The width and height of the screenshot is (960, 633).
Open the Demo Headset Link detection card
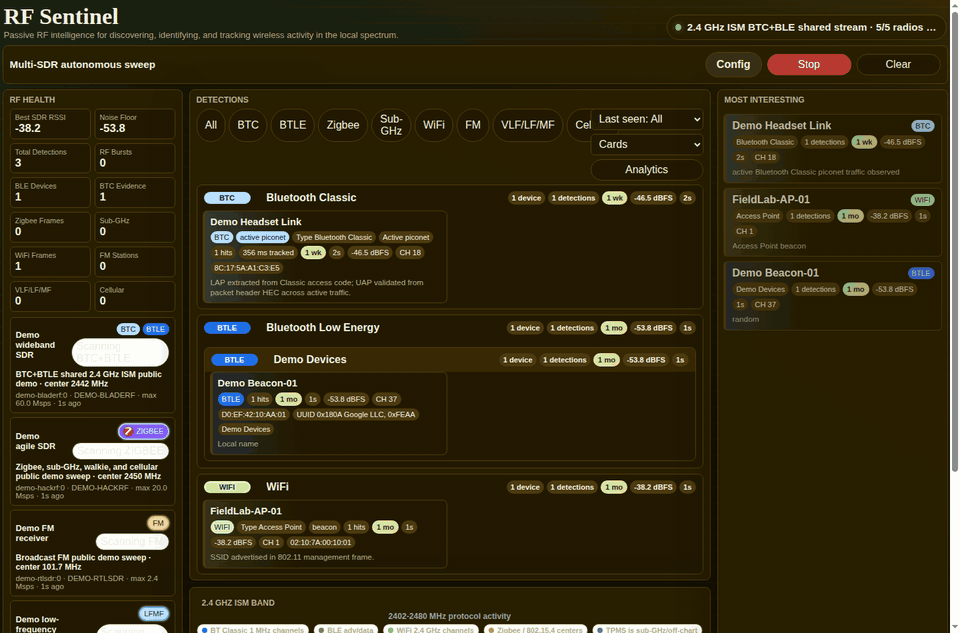click(x=324, y=257)
